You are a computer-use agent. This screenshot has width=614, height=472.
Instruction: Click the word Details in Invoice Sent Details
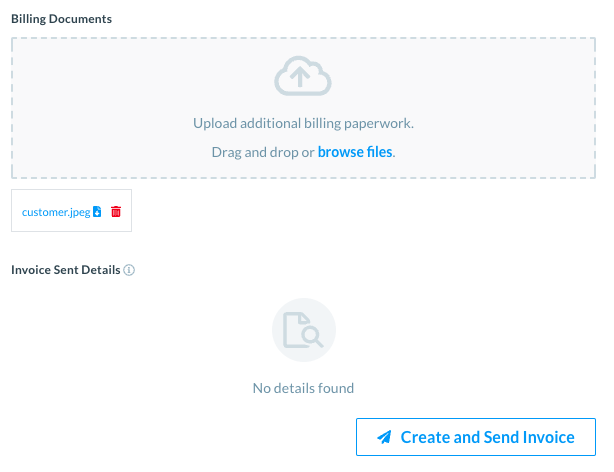tap(101, 270)
